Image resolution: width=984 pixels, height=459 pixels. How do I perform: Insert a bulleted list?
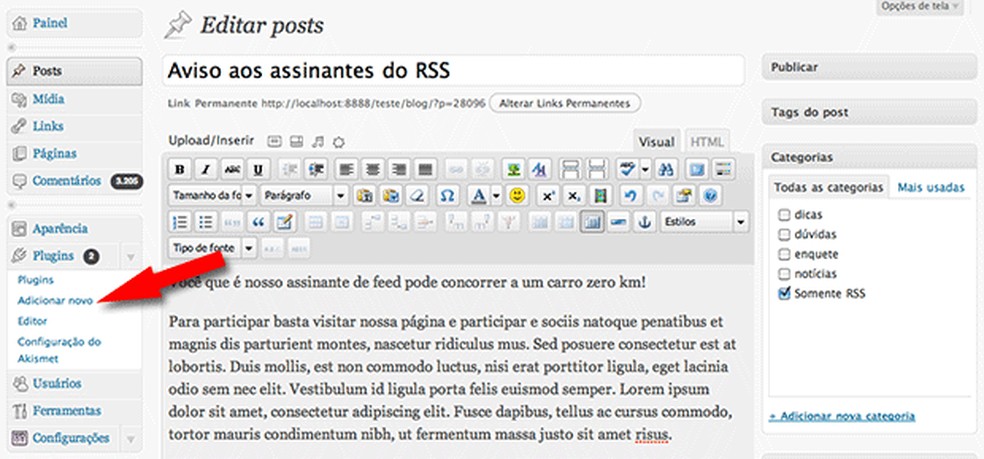pyautogui.click(x=206, y=222)
